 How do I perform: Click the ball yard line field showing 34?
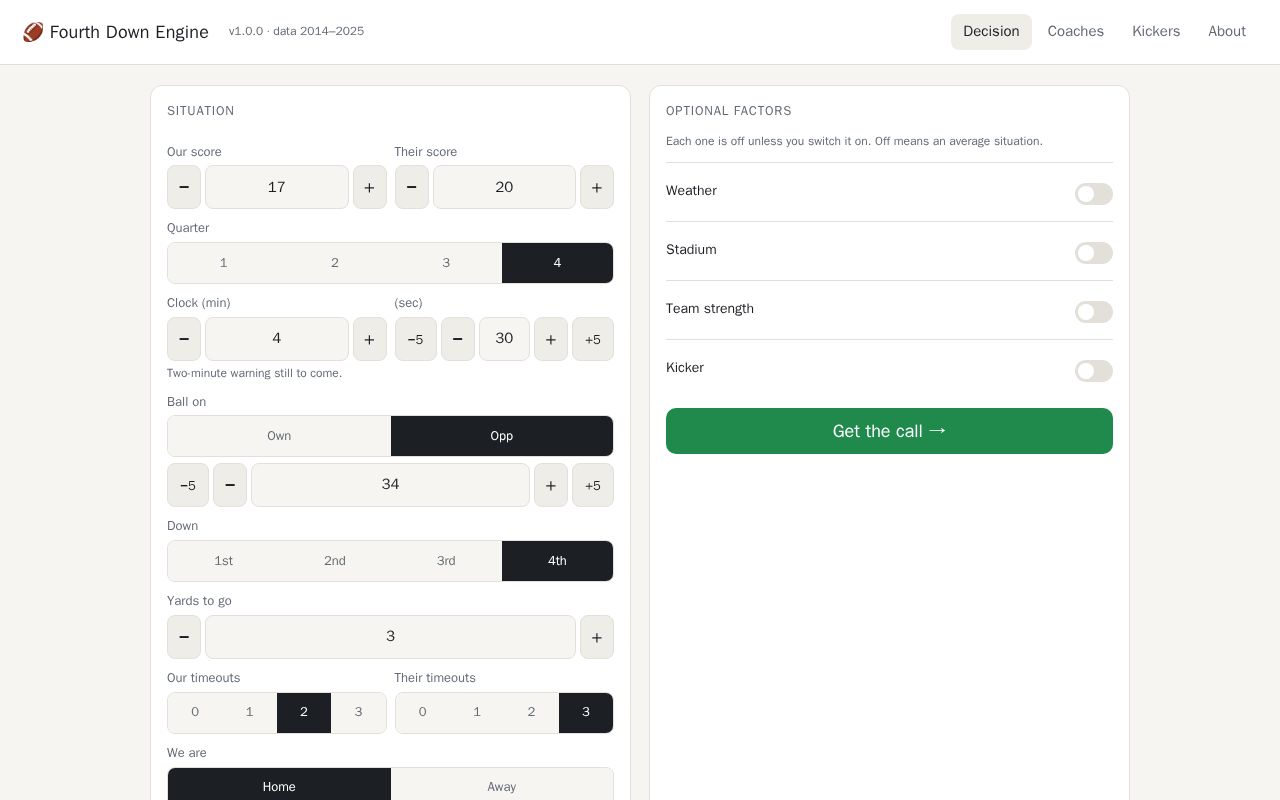390,485
